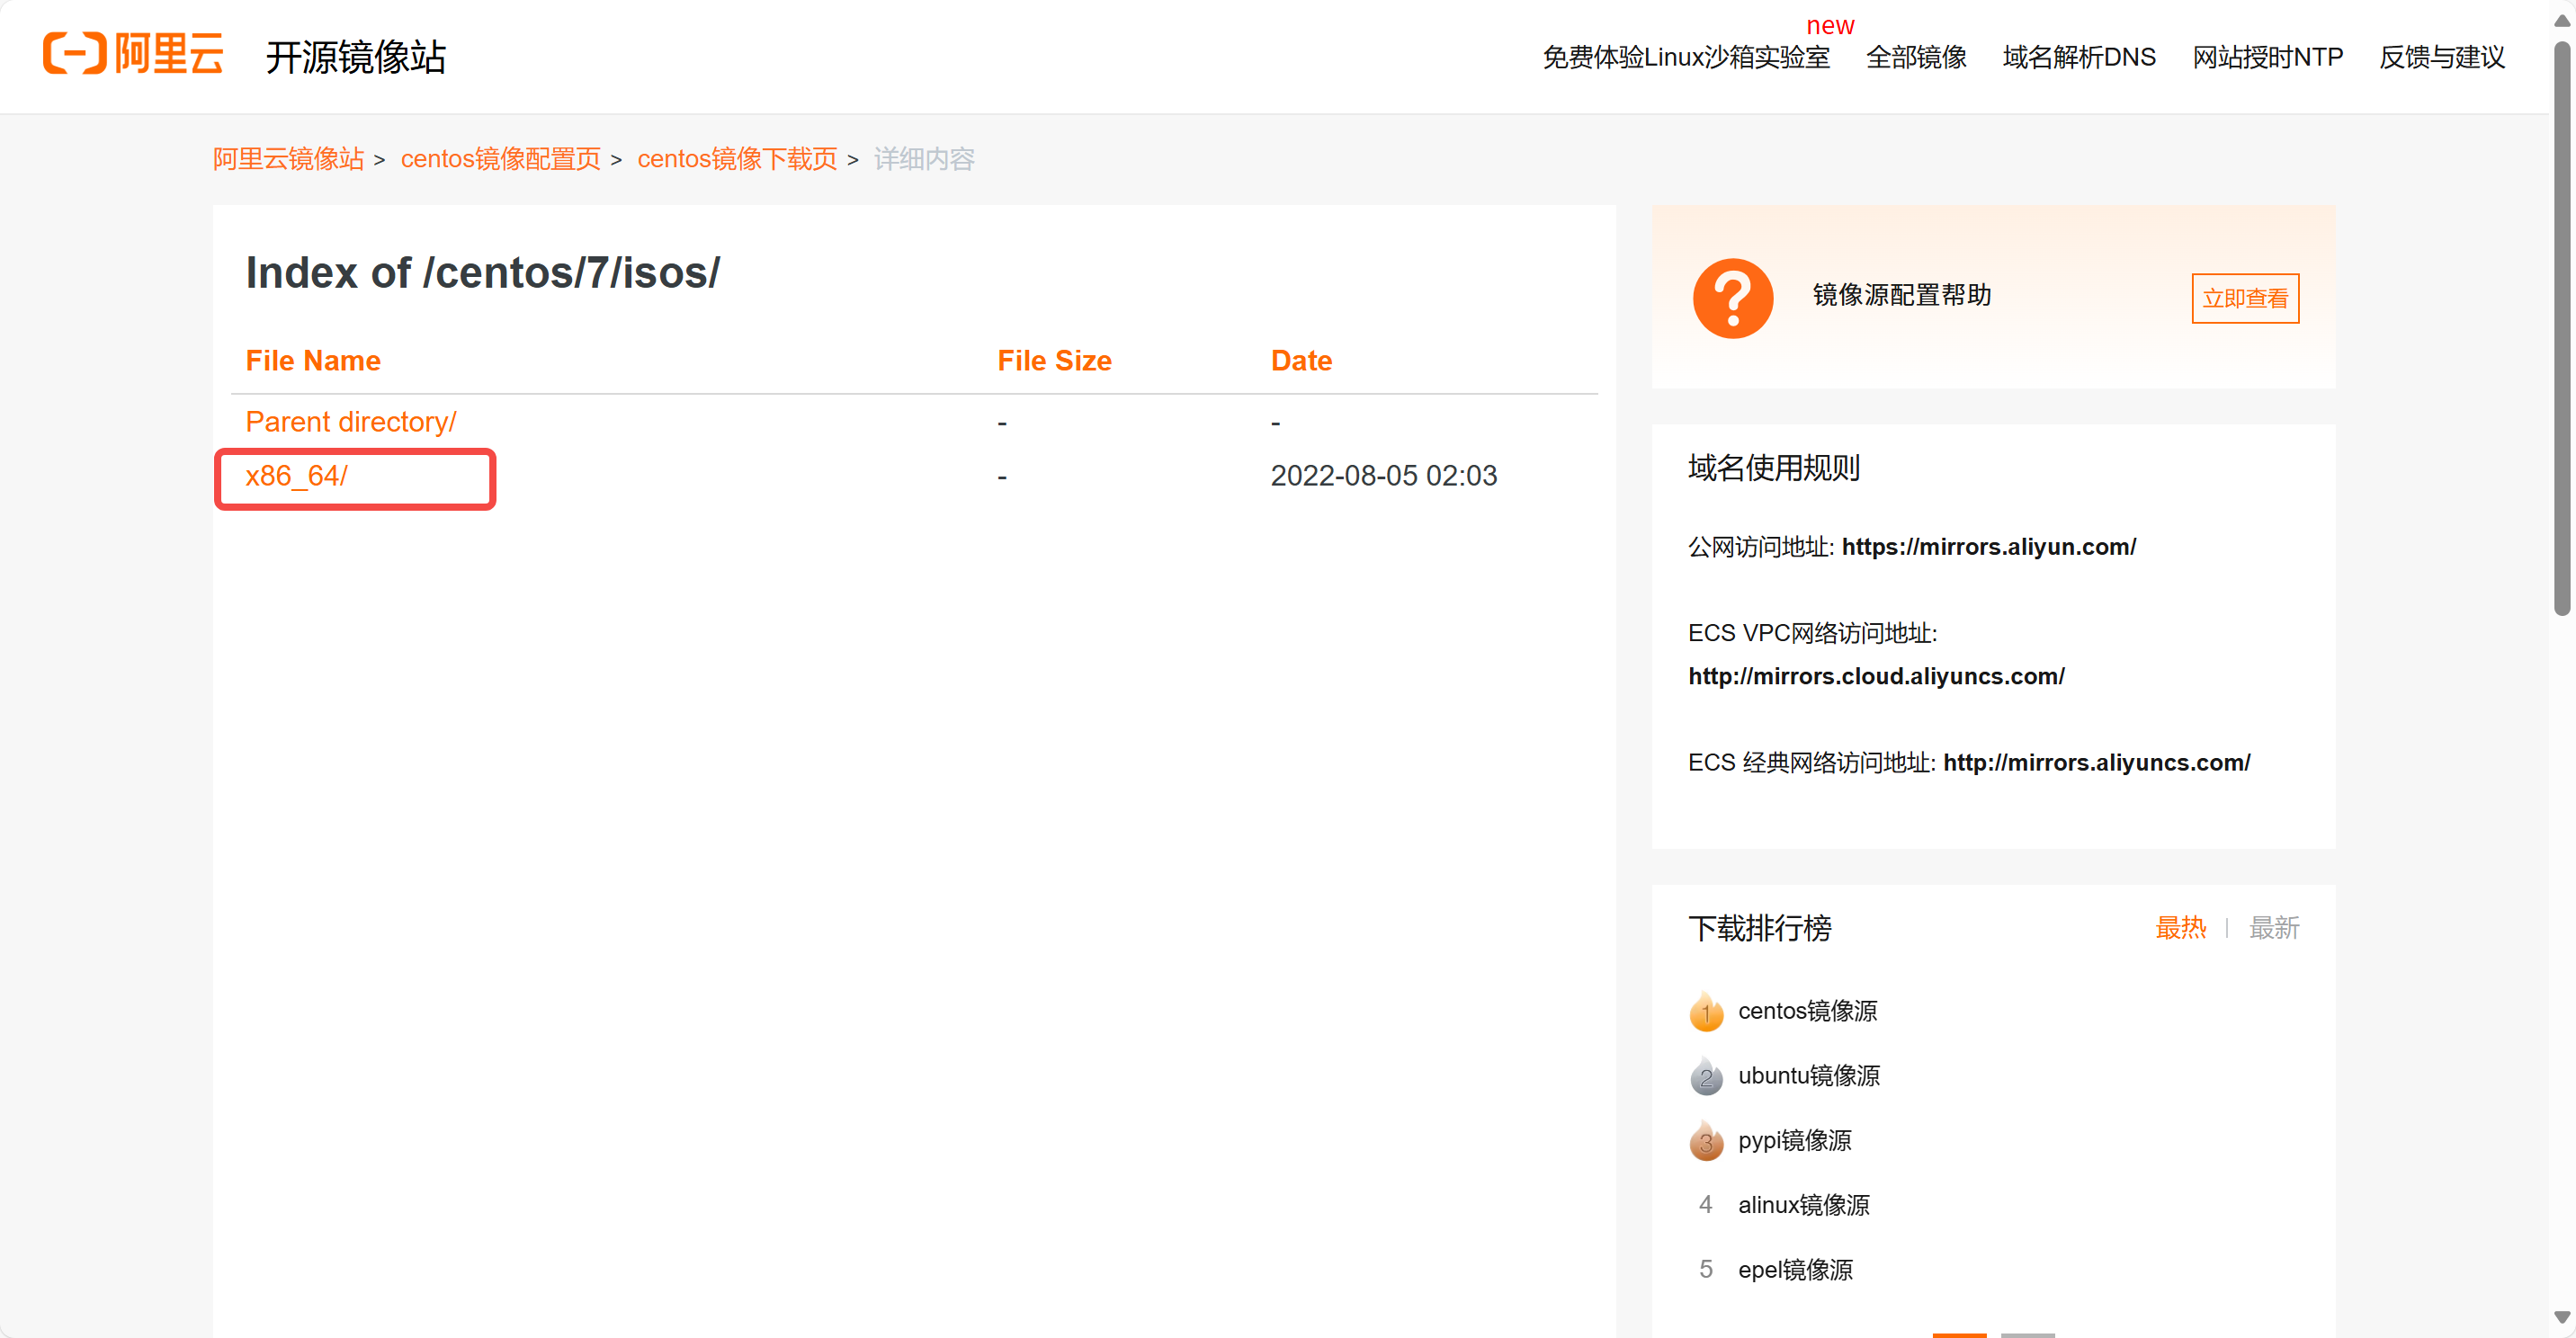Go to 阿里云镜像站 breadcrumb link
This screenshot has width=2576, height=1338.
tap(288, 159)
